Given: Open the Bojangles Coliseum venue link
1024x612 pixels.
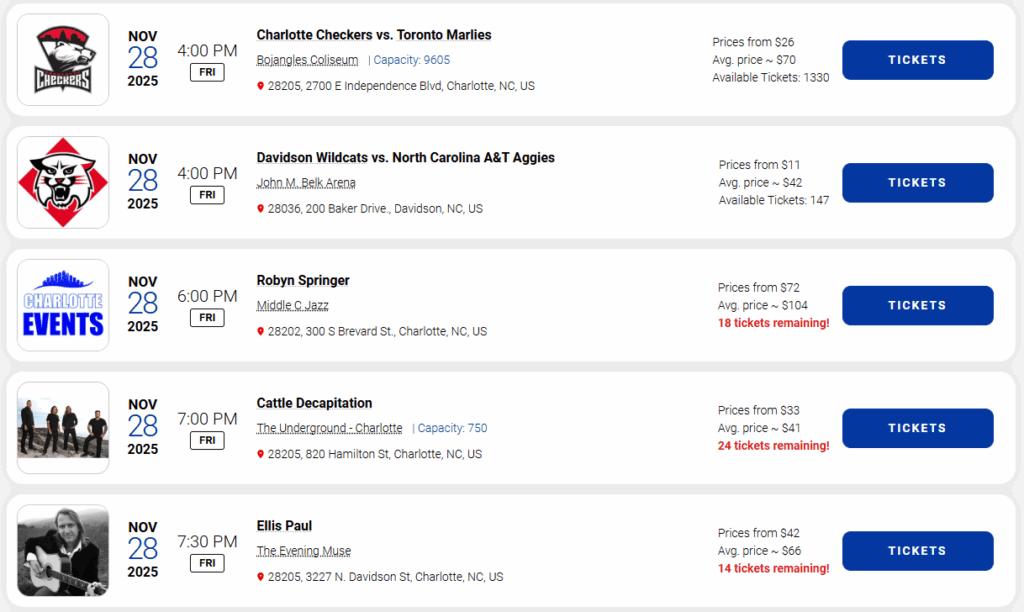Looking at the screenshot, I should (x=307, y=60).
